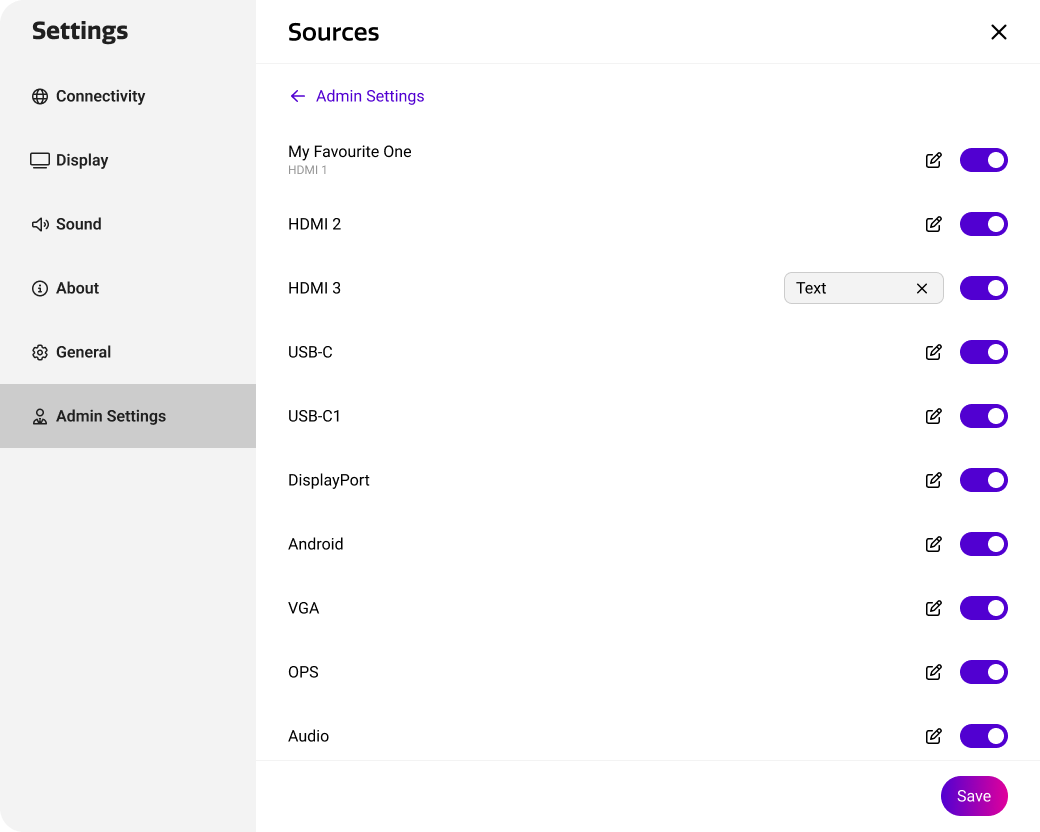Clear the HDMI 3 rename field with the X
The image size is (1040, 832).
pyautogui.click(x=921, y=288)
